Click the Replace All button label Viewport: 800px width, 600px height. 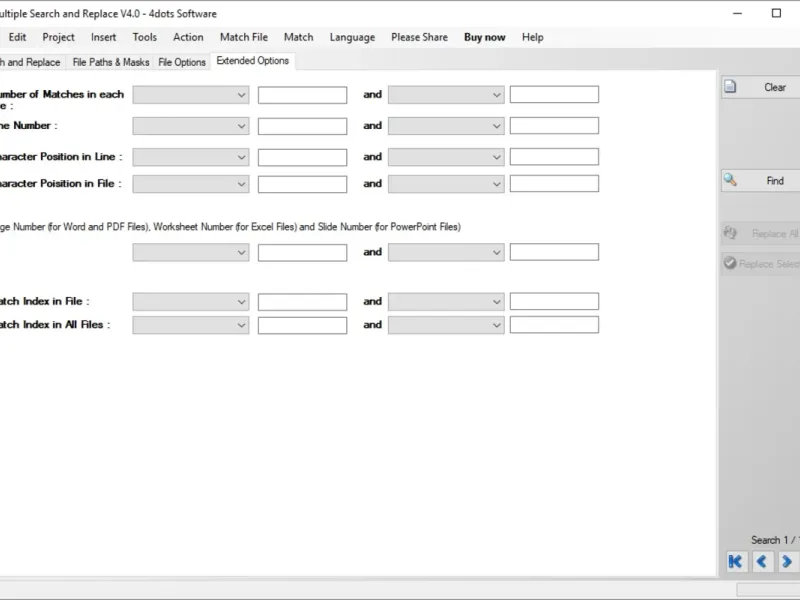[775, 234]
